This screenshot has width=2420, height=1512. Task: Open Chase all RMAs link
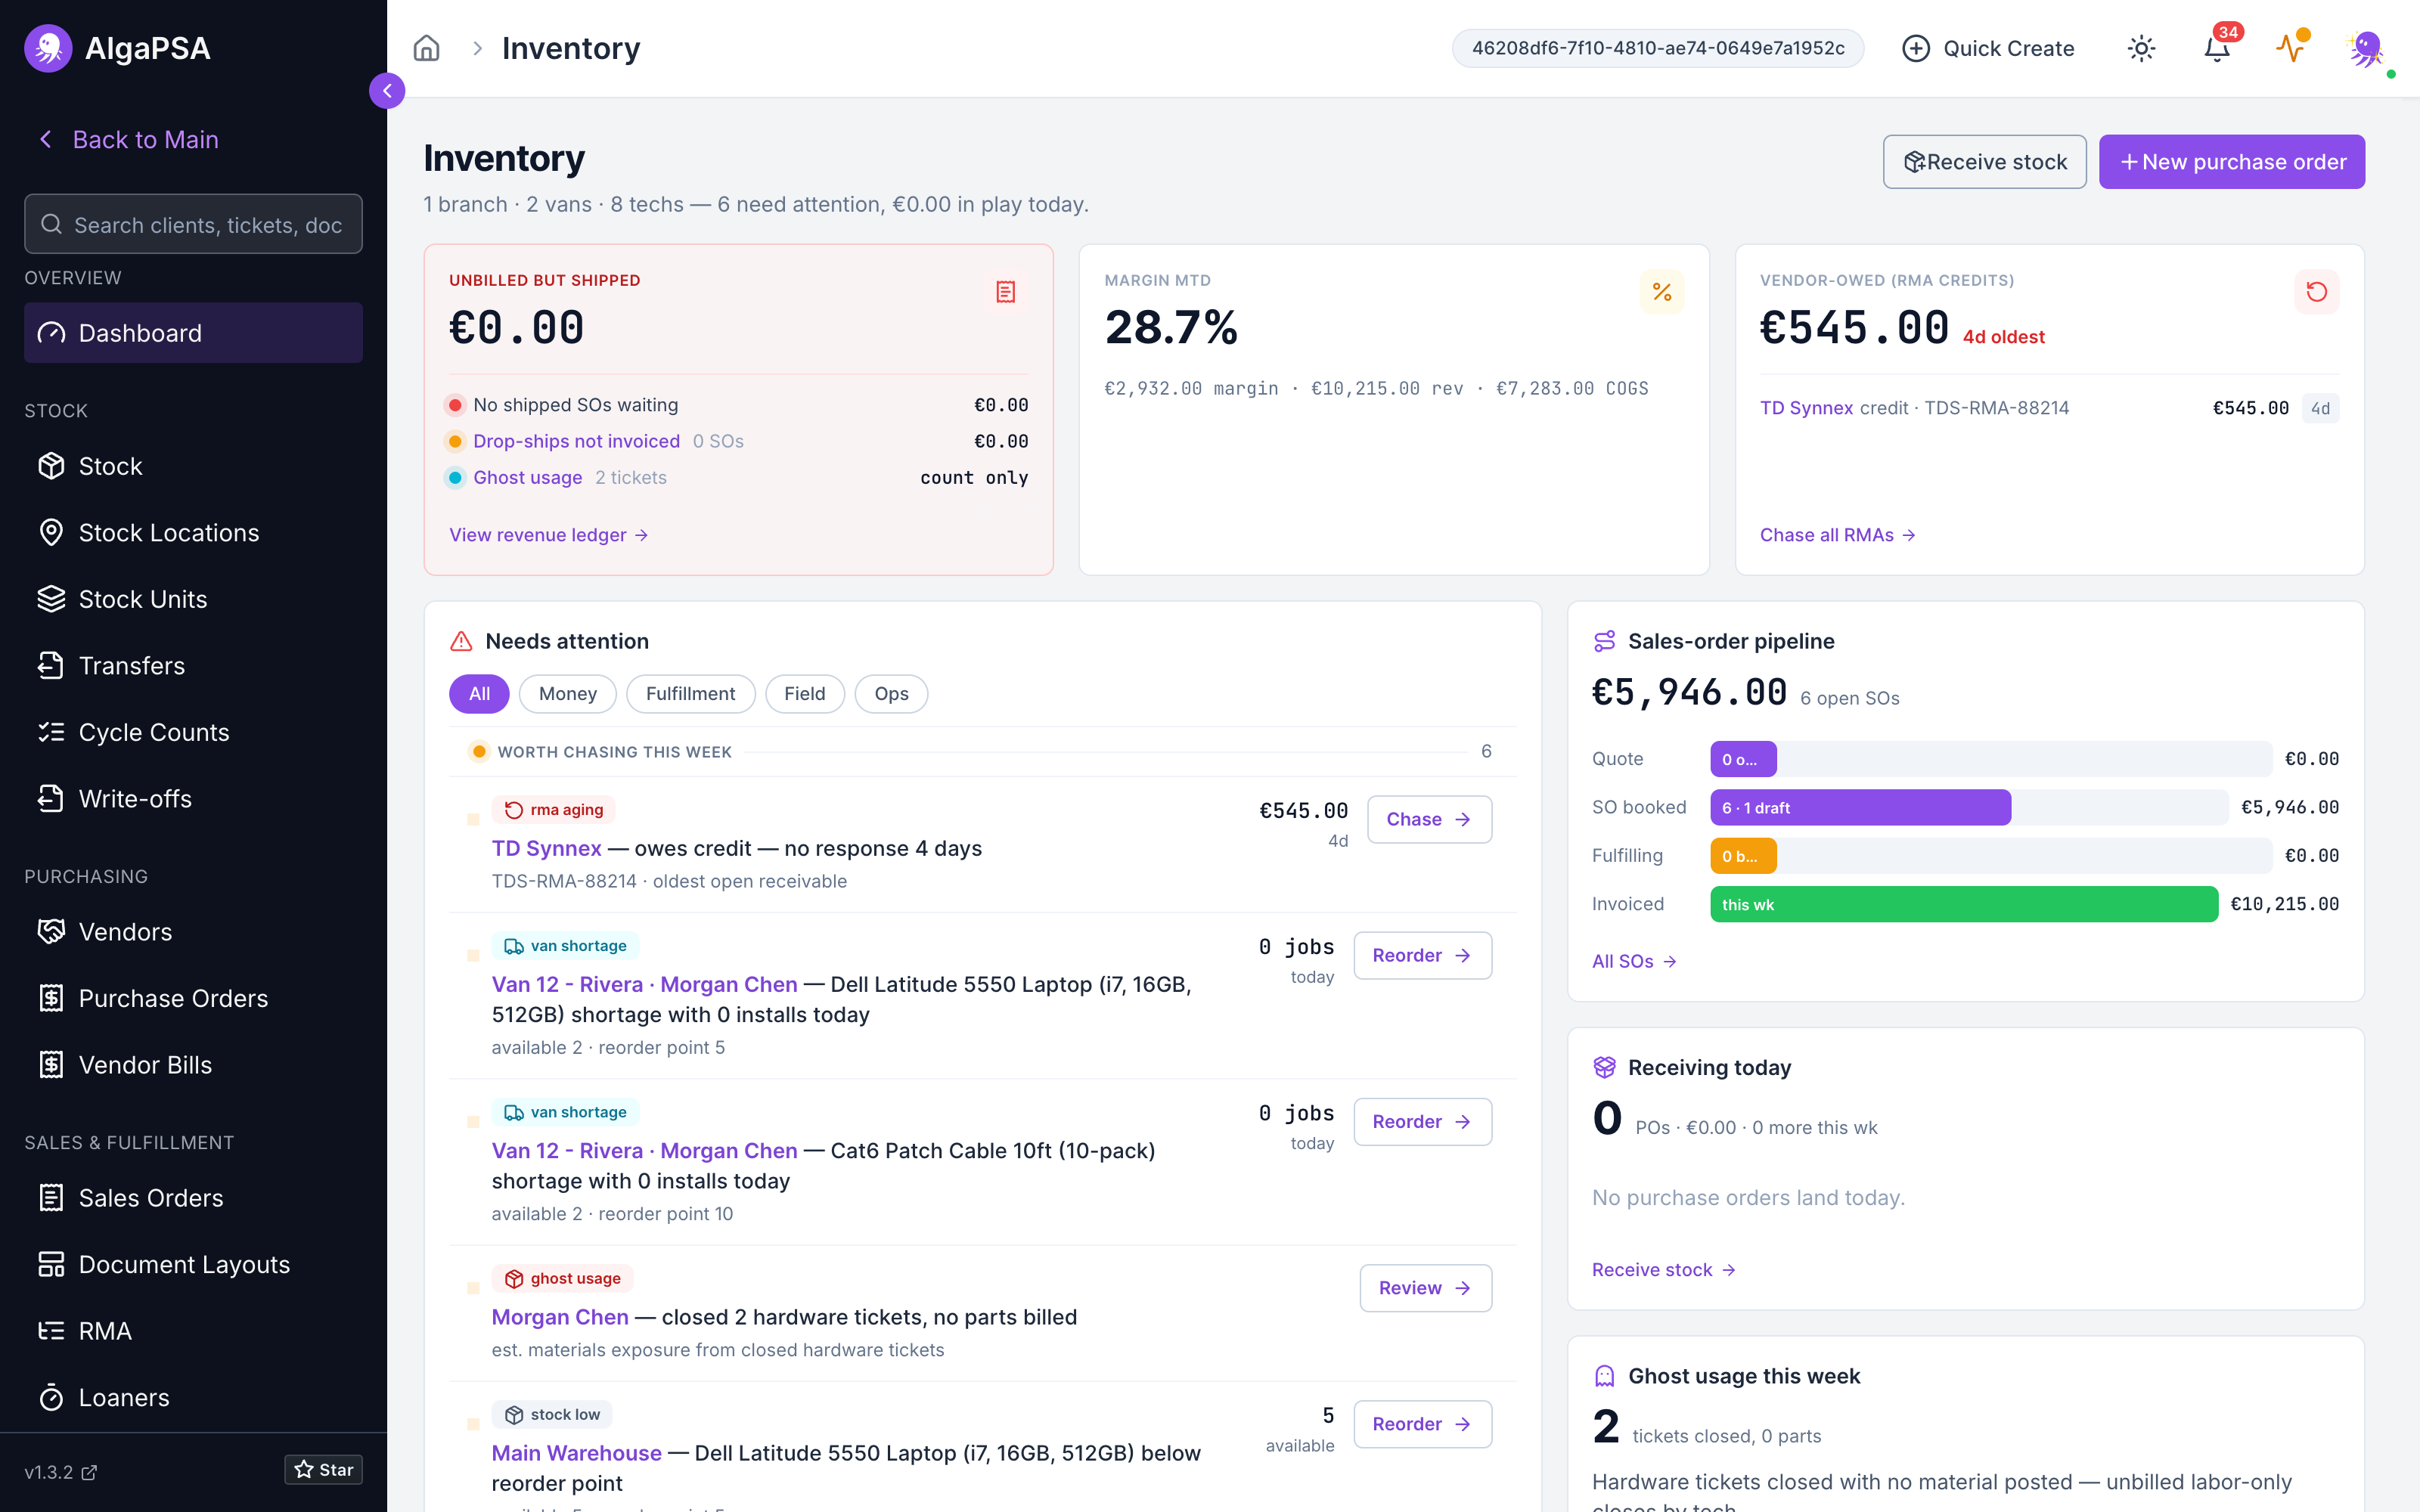click(1837, 535)
